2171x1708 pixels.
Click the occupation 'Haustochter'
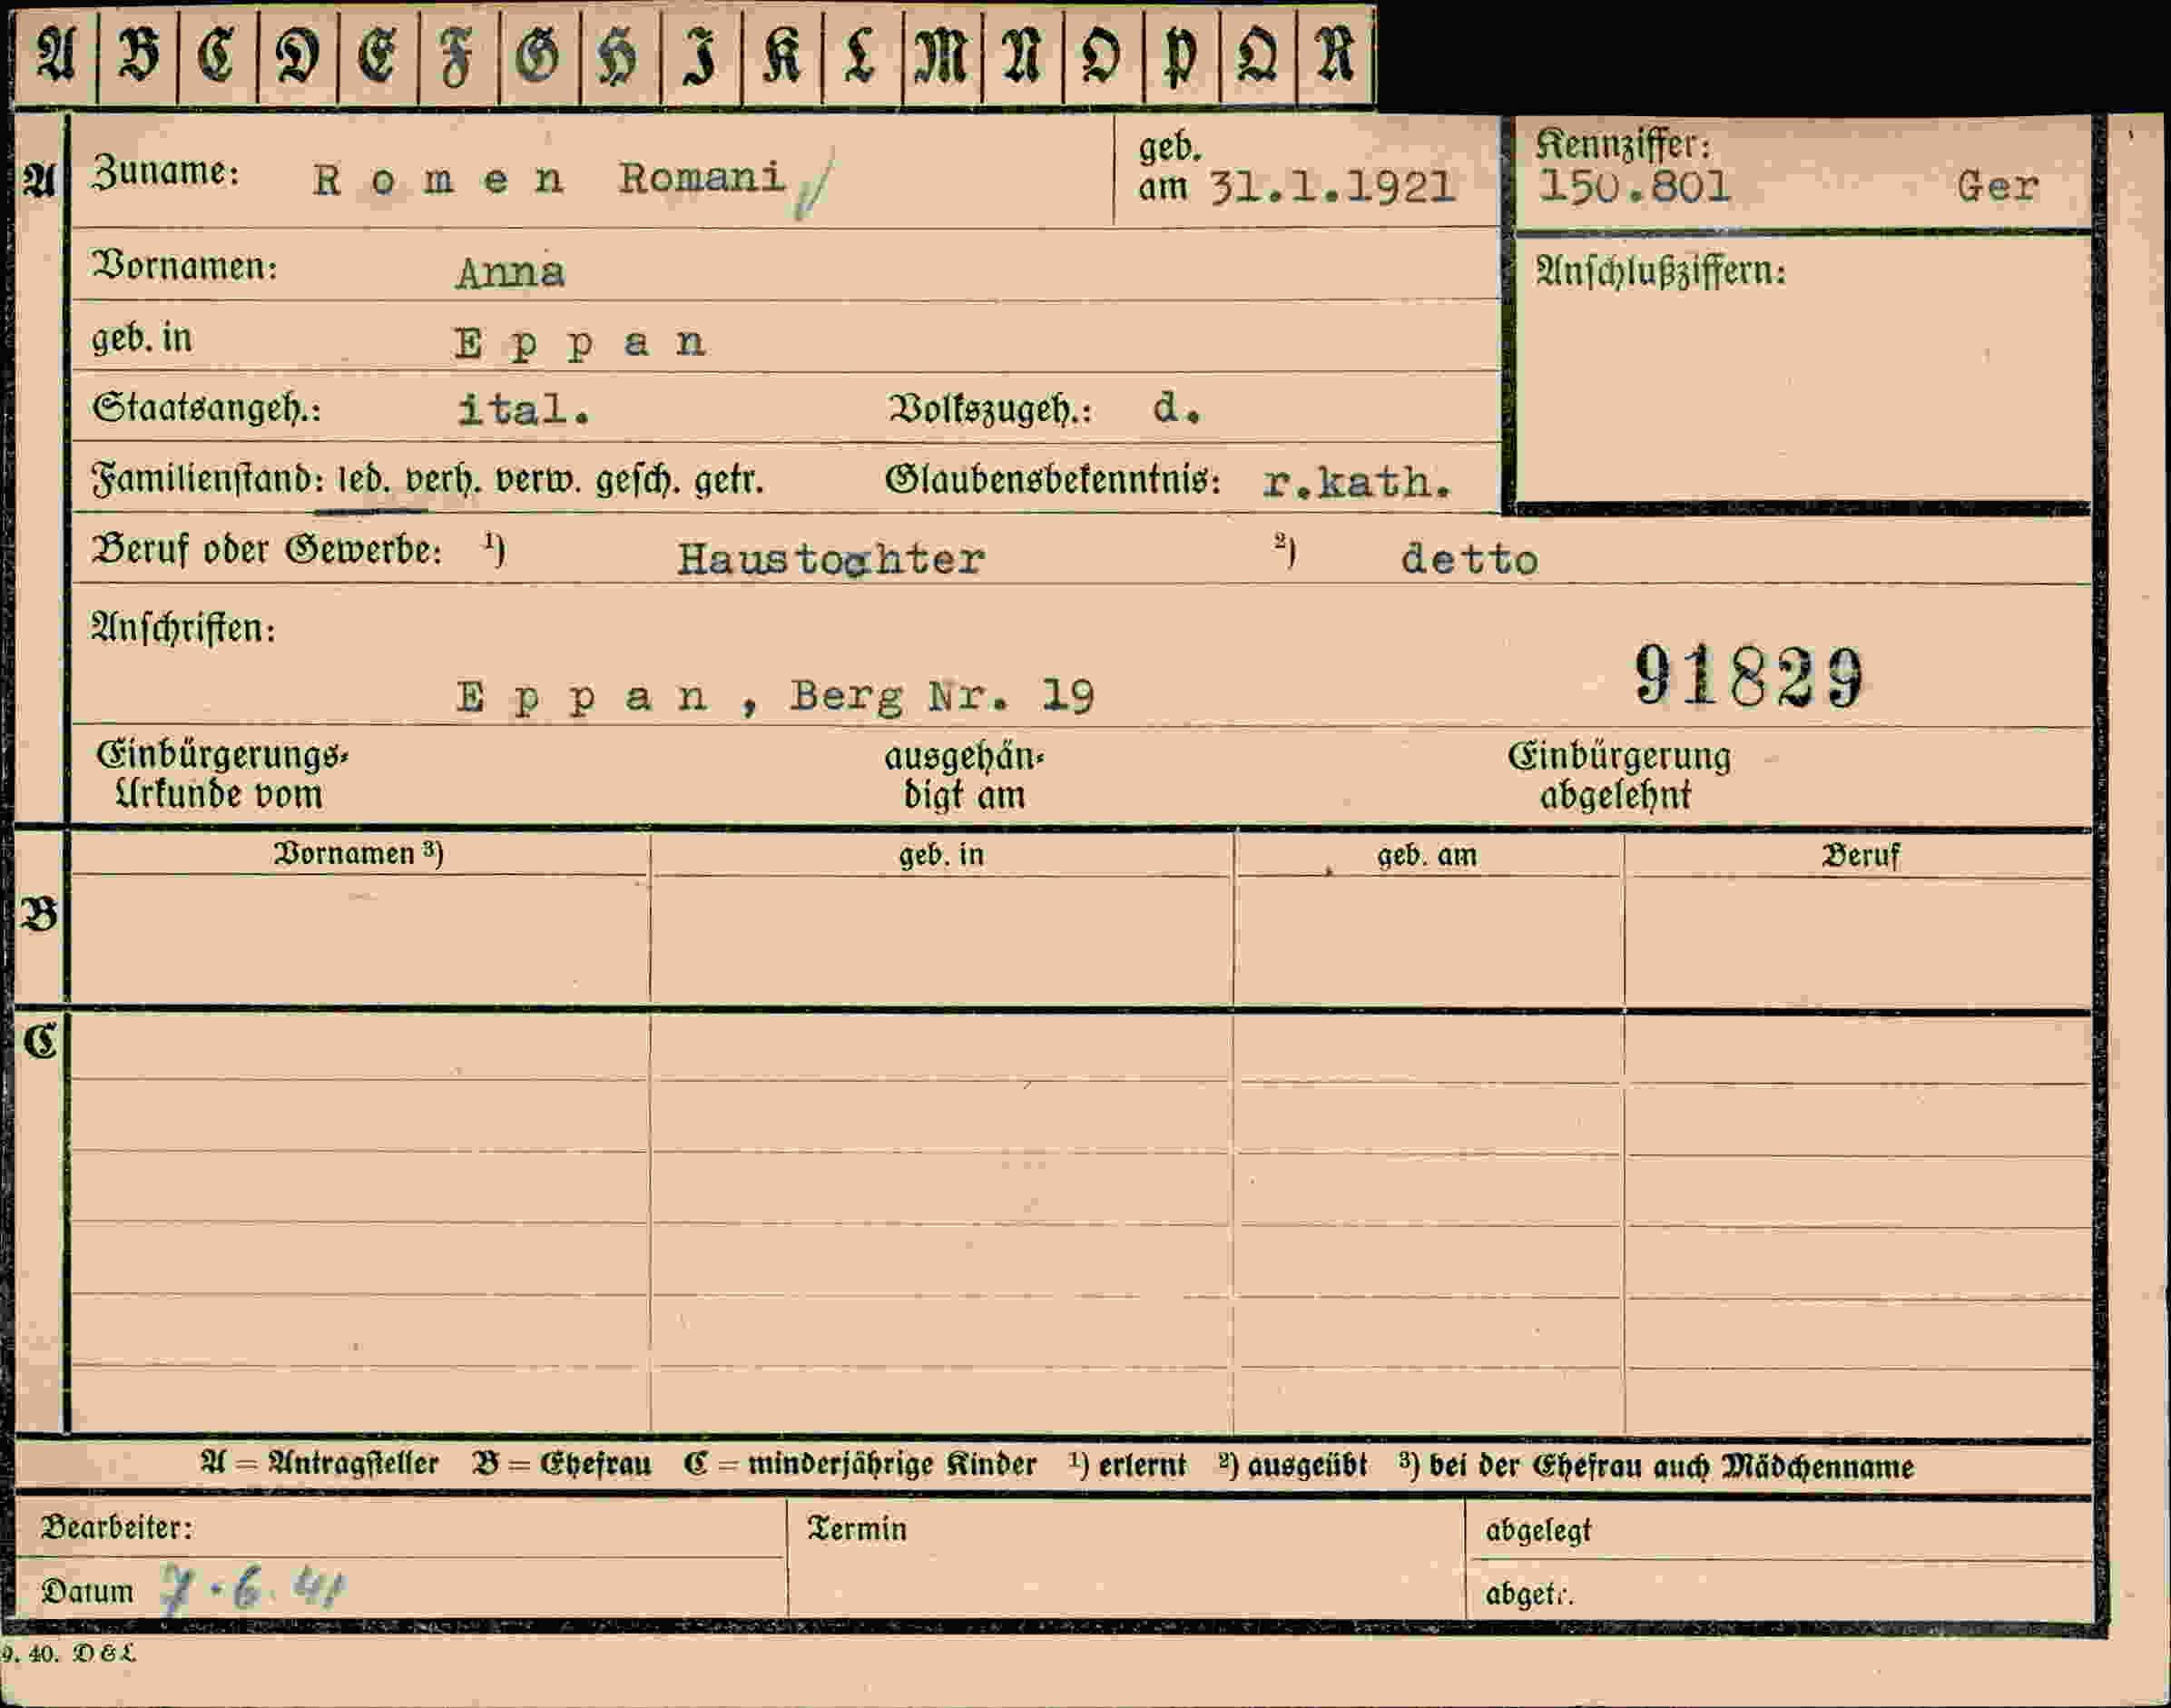(x=831, y=559)
